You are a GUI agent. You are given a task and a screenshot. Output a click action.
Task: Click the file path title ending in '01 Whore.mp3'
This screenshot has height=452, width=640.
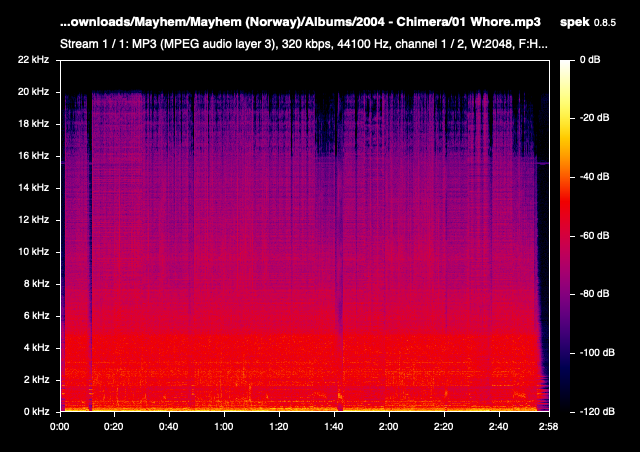pyautogui.click(x=300, y=22)
